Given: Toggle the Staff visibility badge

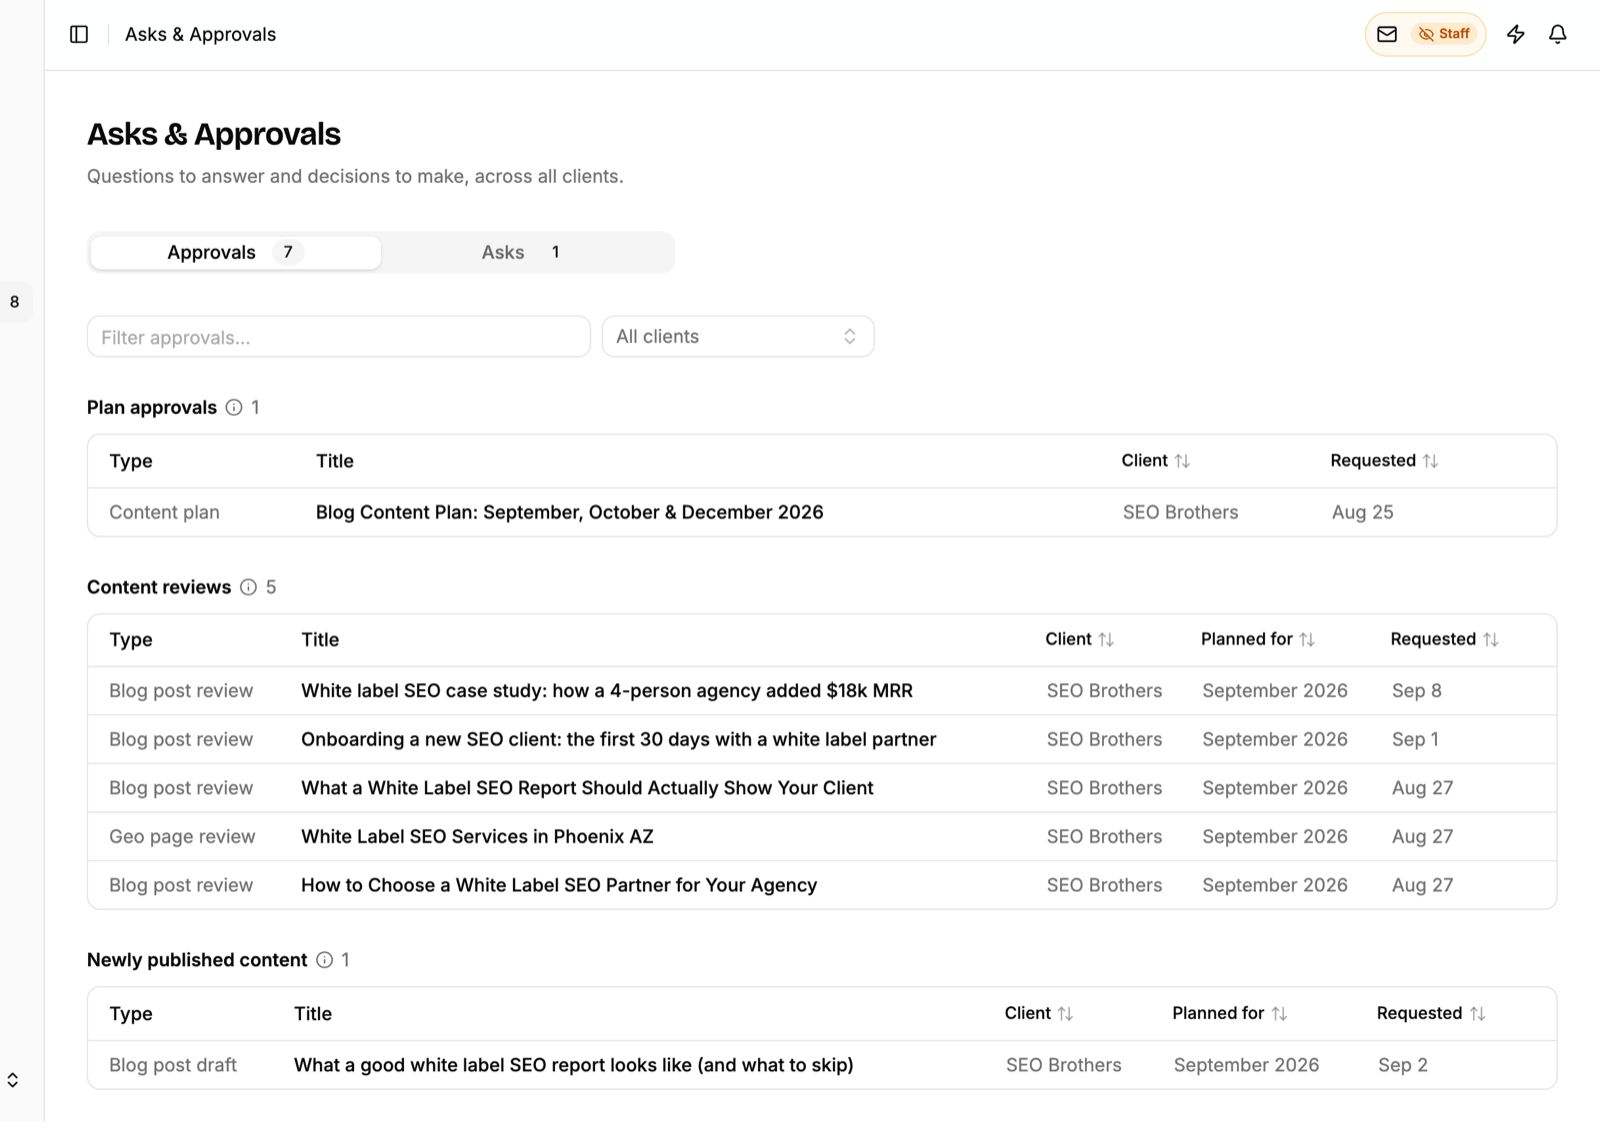Looking at the screenshot, I should [1445, 34].
